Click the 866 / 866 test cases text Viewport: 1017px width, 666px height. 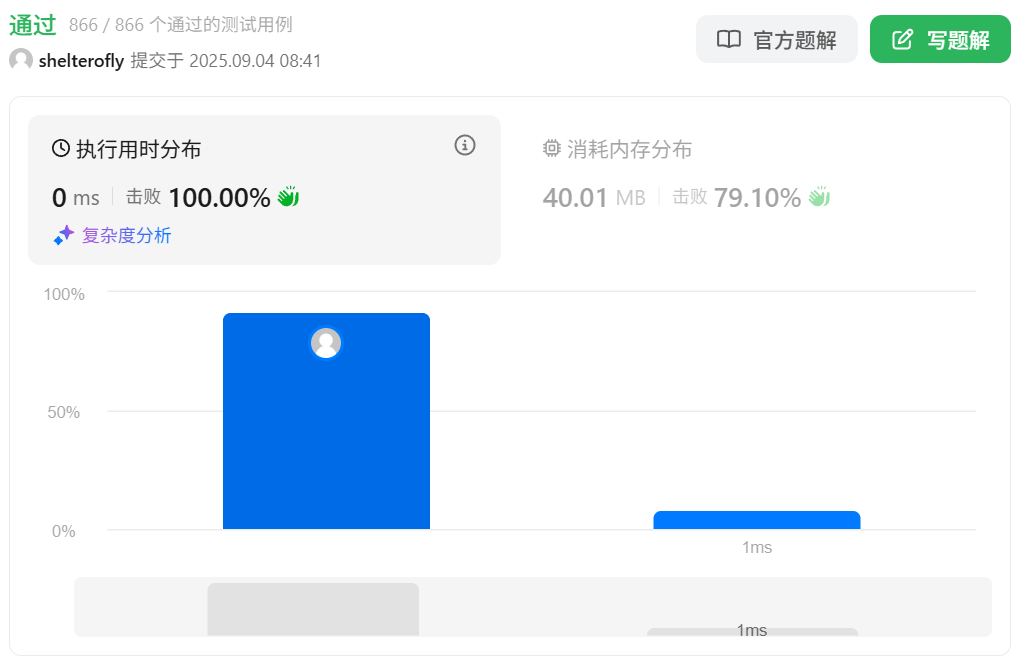[180, 25]
